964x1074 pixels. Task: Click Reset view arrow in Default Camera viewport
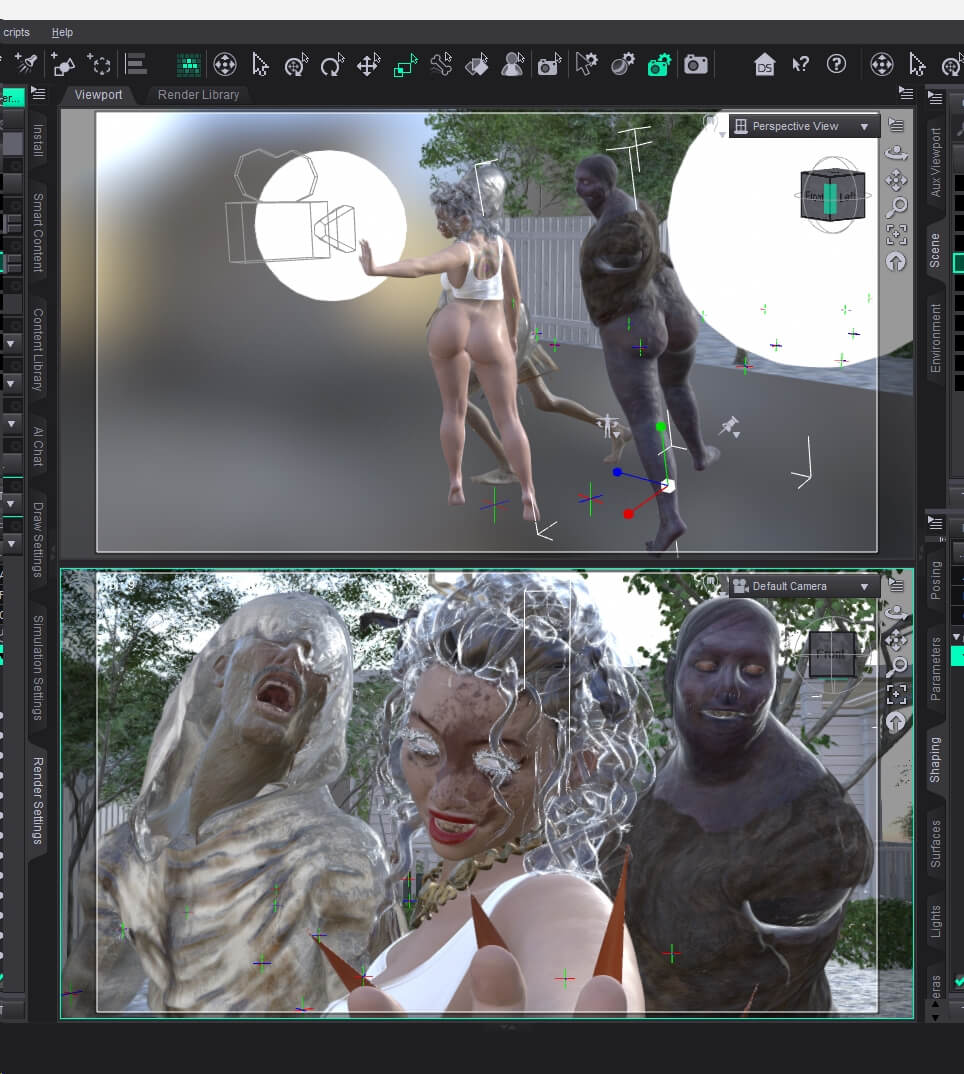click(896, 722)
